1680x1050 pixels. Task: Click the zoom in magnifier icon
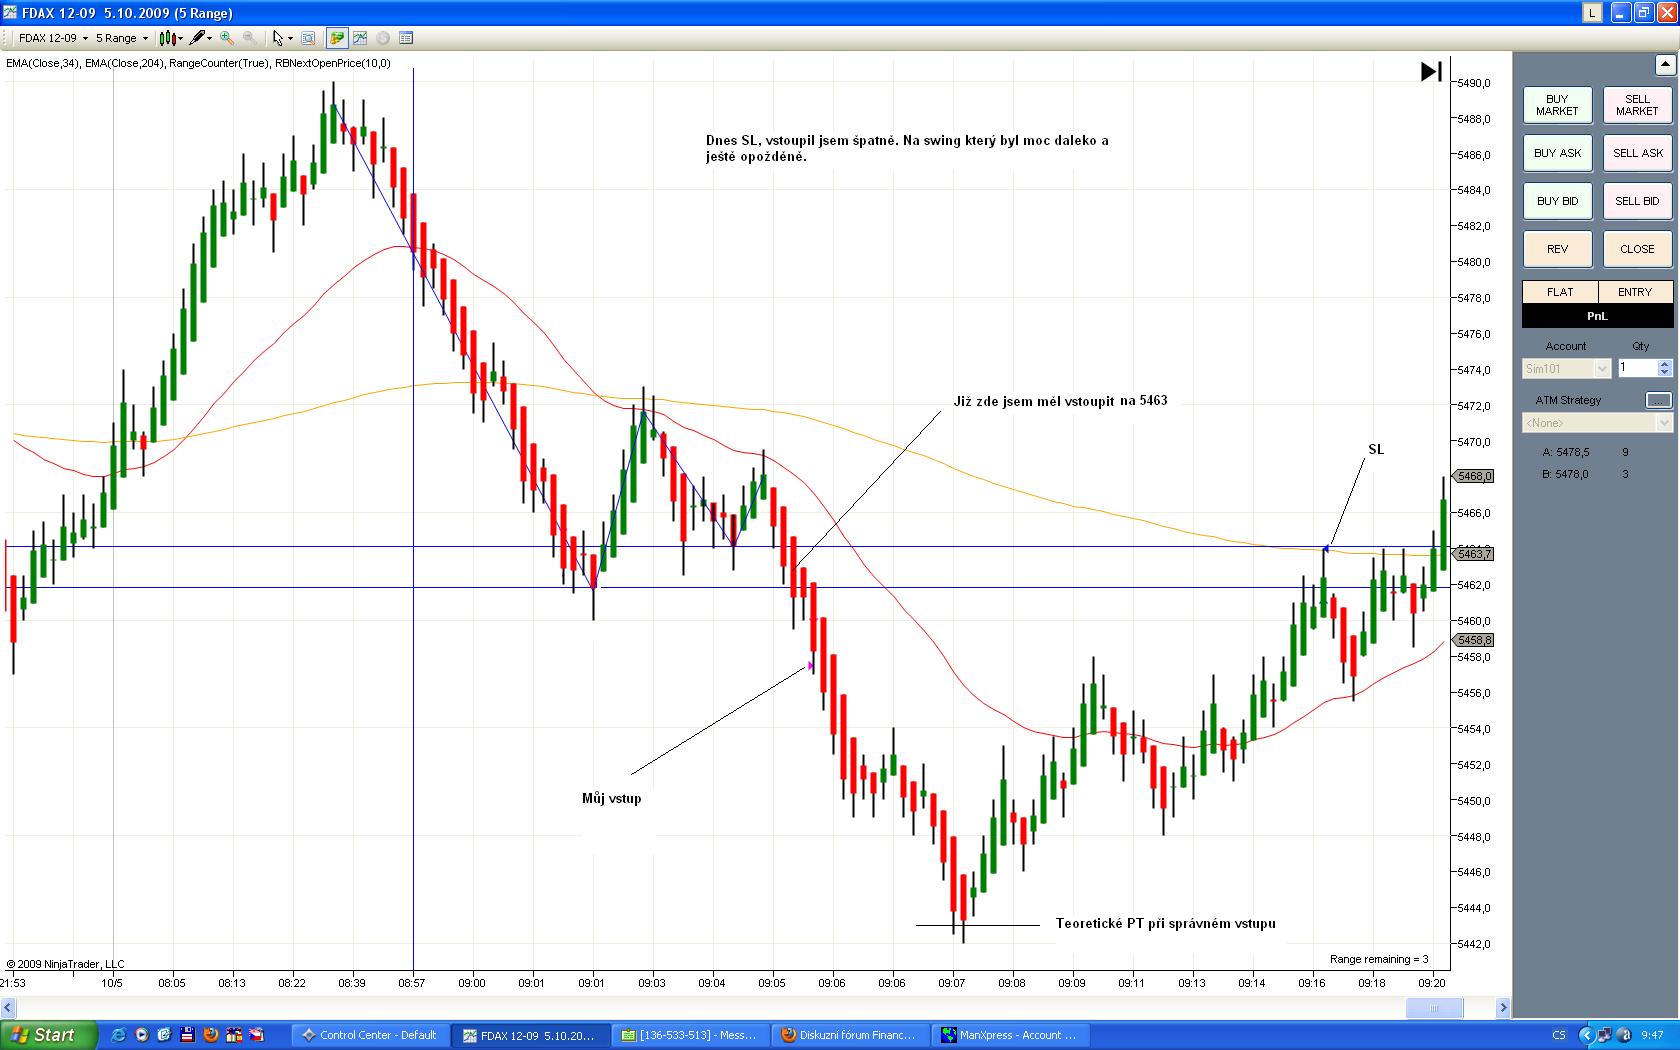pos(227,38)
